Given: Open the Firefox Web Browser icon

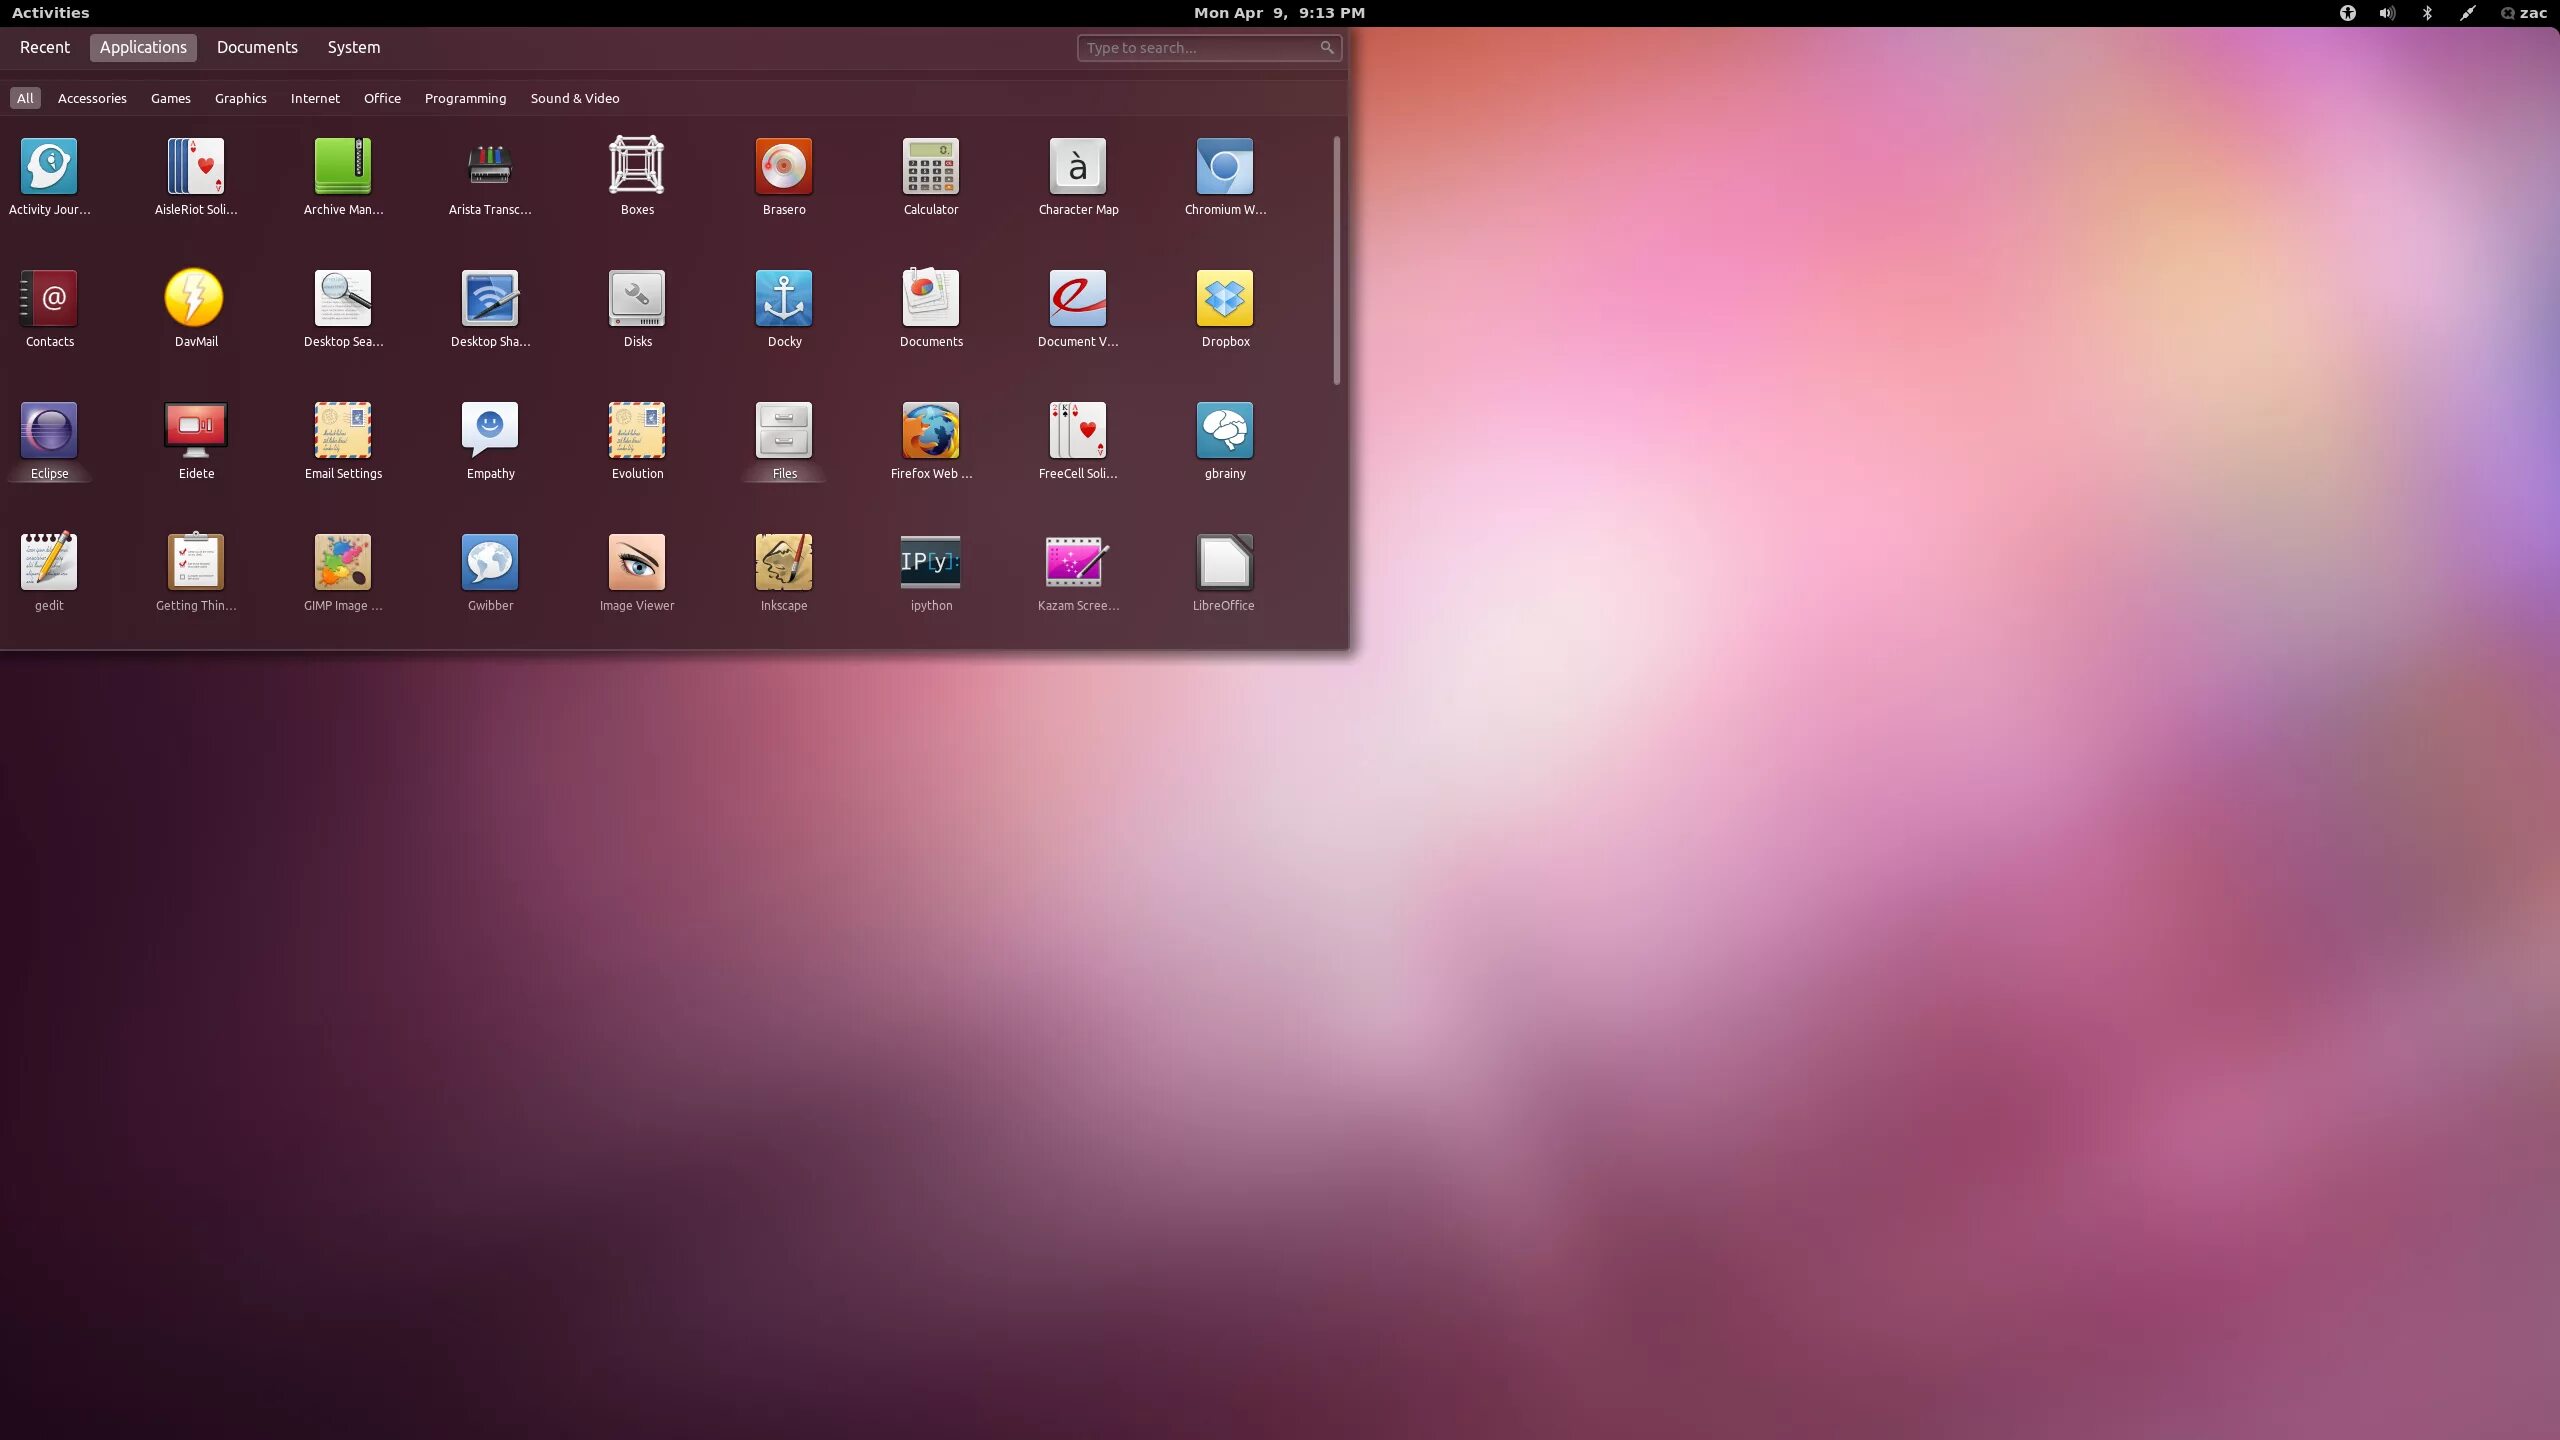Looking at the screenshot, I should coord(930,430).
